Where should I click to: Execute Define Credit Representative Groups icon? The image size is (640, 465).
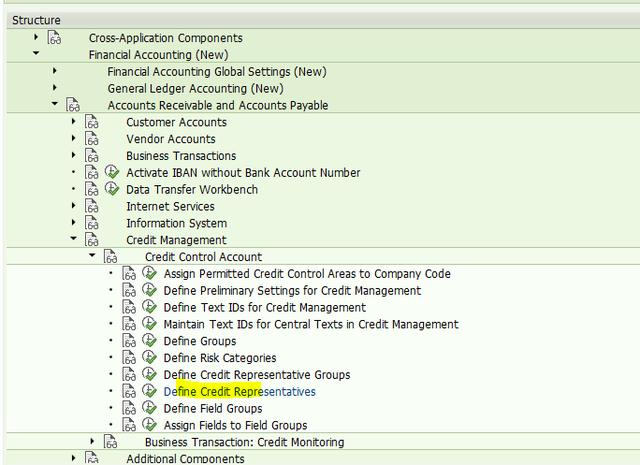point(149,374)
